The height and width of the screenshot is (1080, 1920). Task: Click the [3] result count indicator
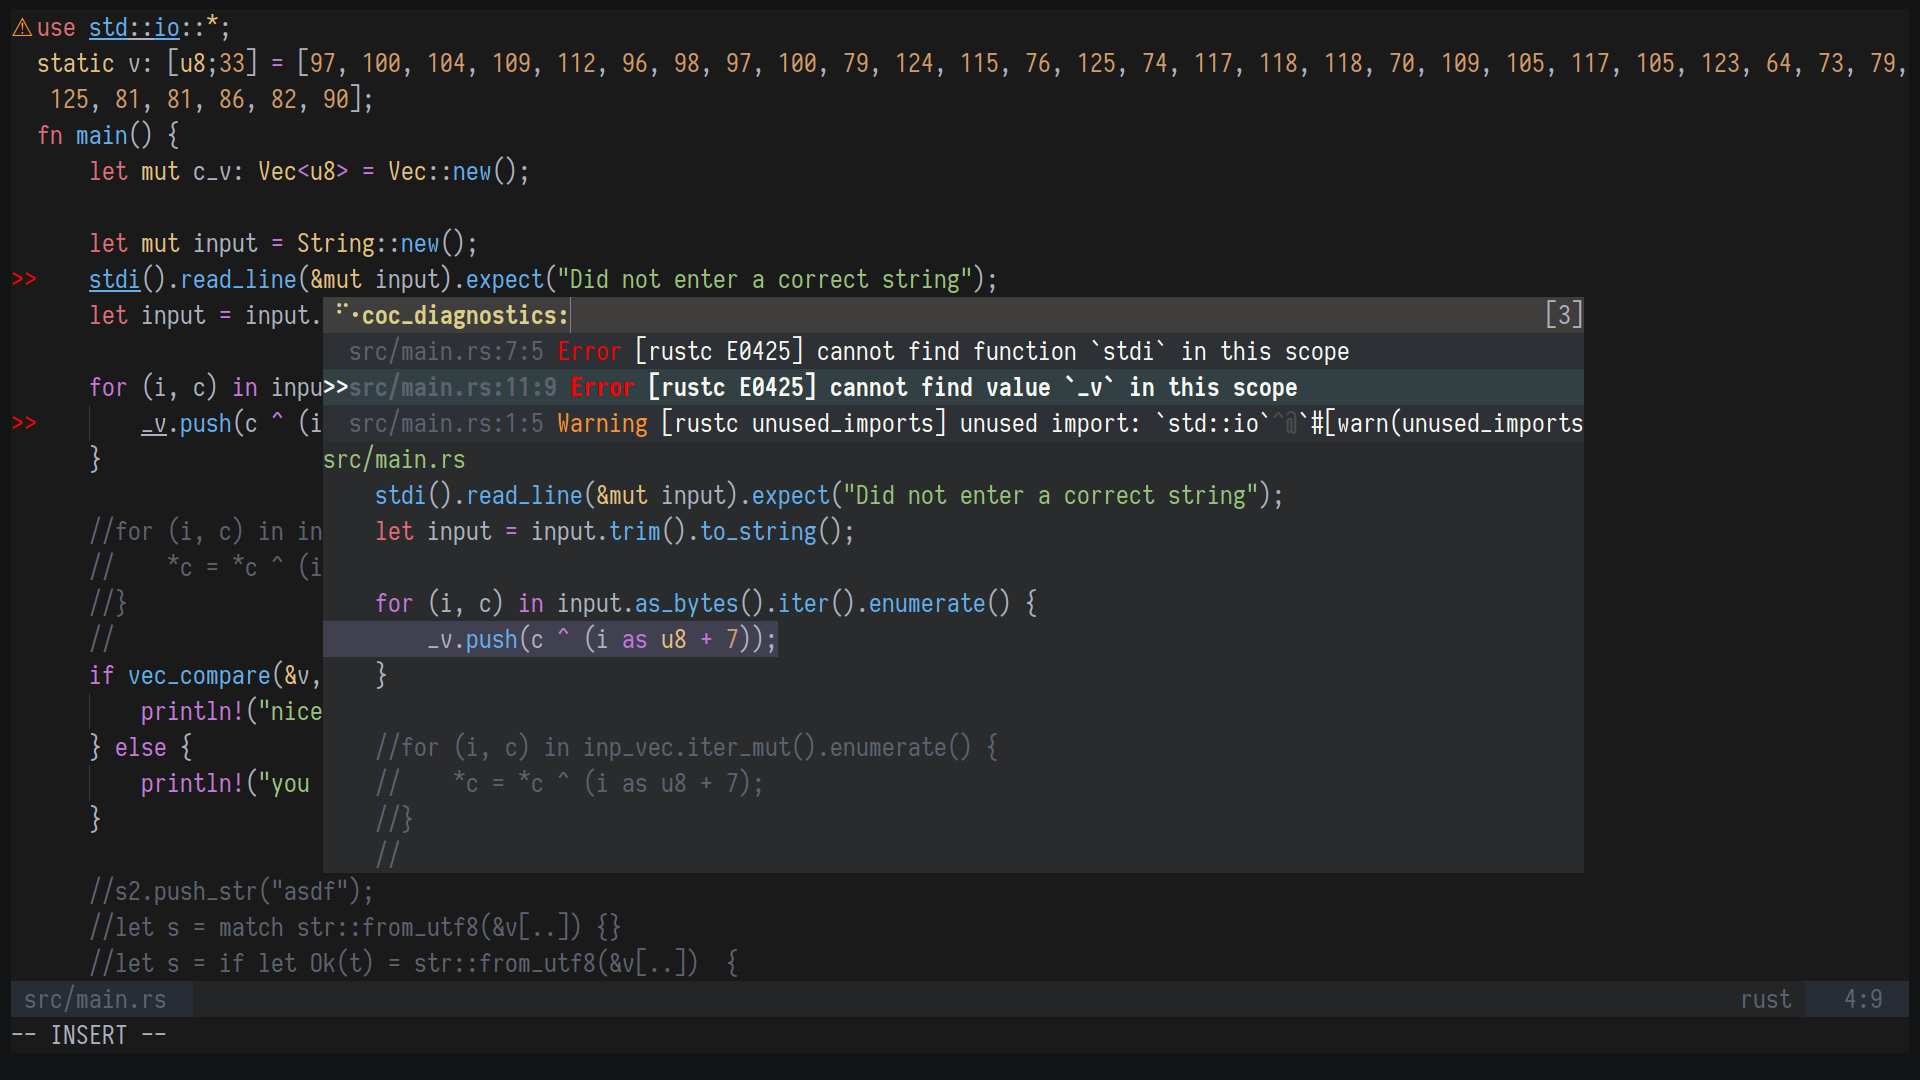point(1563,316)
